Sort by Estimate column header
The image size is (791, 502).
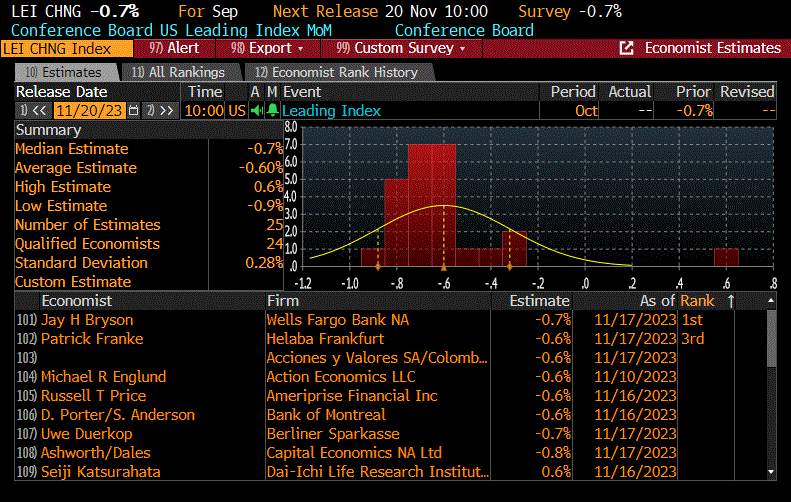[539, 301]
